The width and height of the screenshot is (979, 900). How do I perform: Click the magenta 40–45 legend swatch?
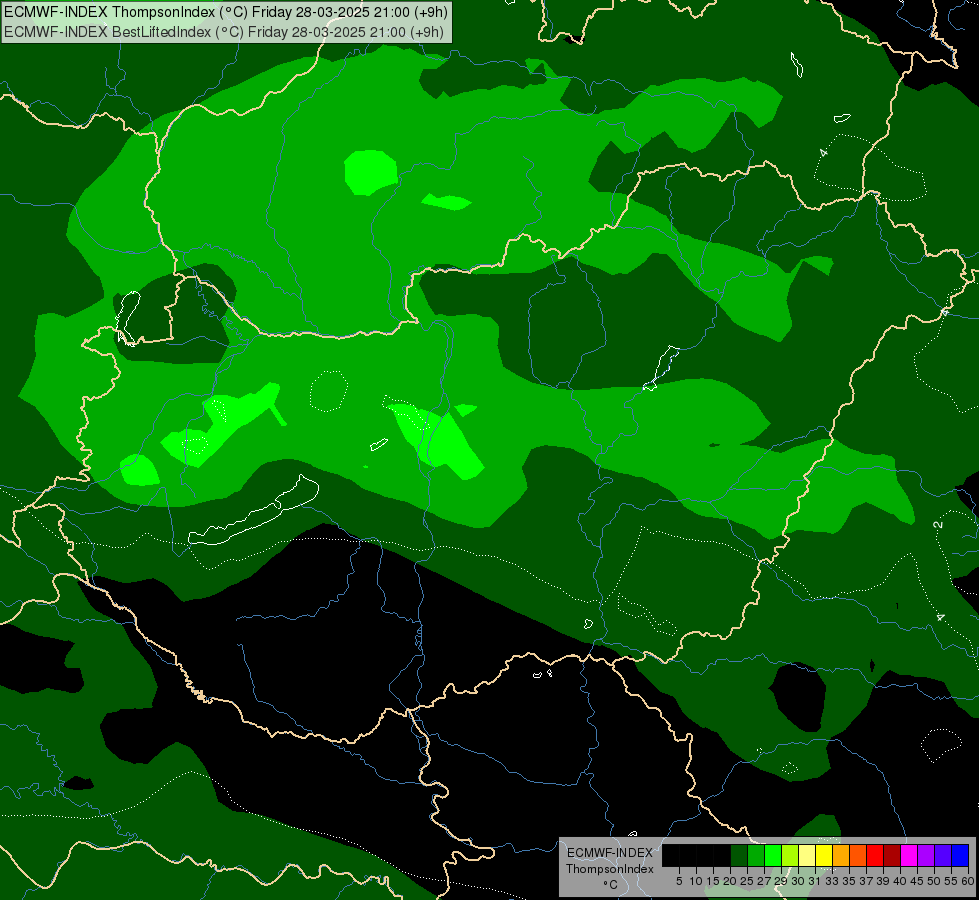pyautogui.click(x=909, y=855)
